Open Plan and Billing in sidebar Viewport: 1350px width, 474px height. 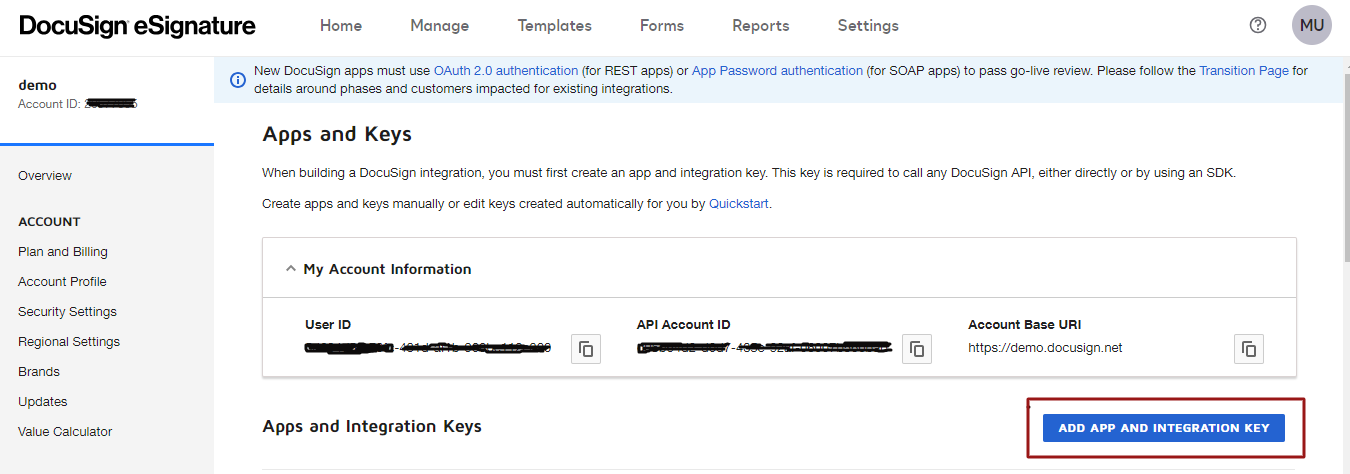(x=63, y=252)
